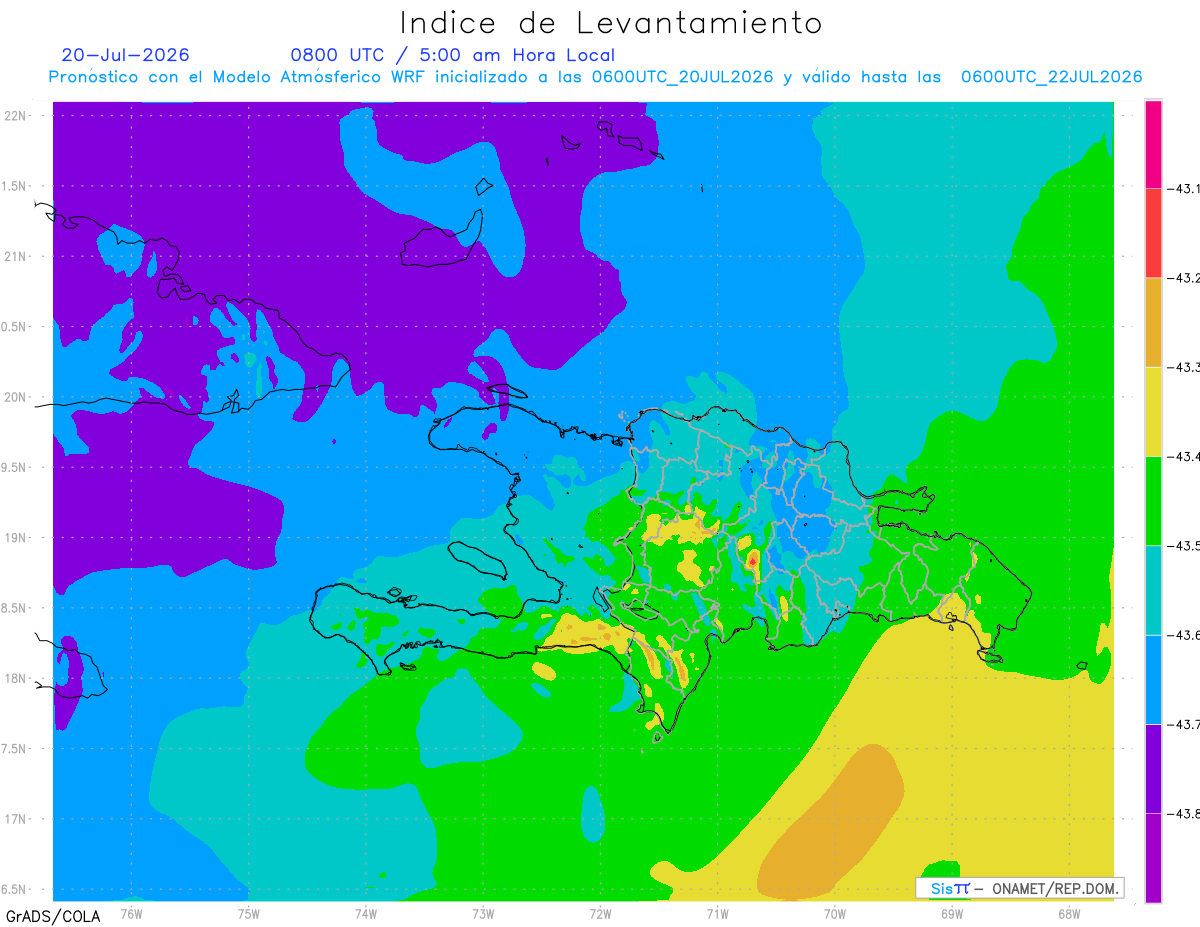
Task: Click the yellow color bar segment
Action: tap(1153, 411)
